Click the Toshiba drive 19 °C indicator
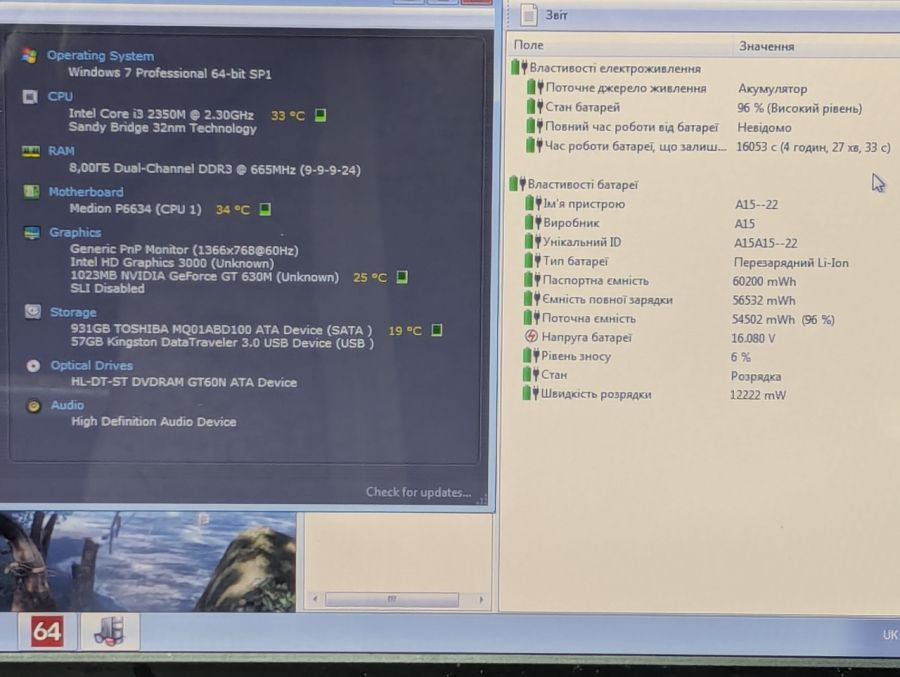 [x=436, y=330]
